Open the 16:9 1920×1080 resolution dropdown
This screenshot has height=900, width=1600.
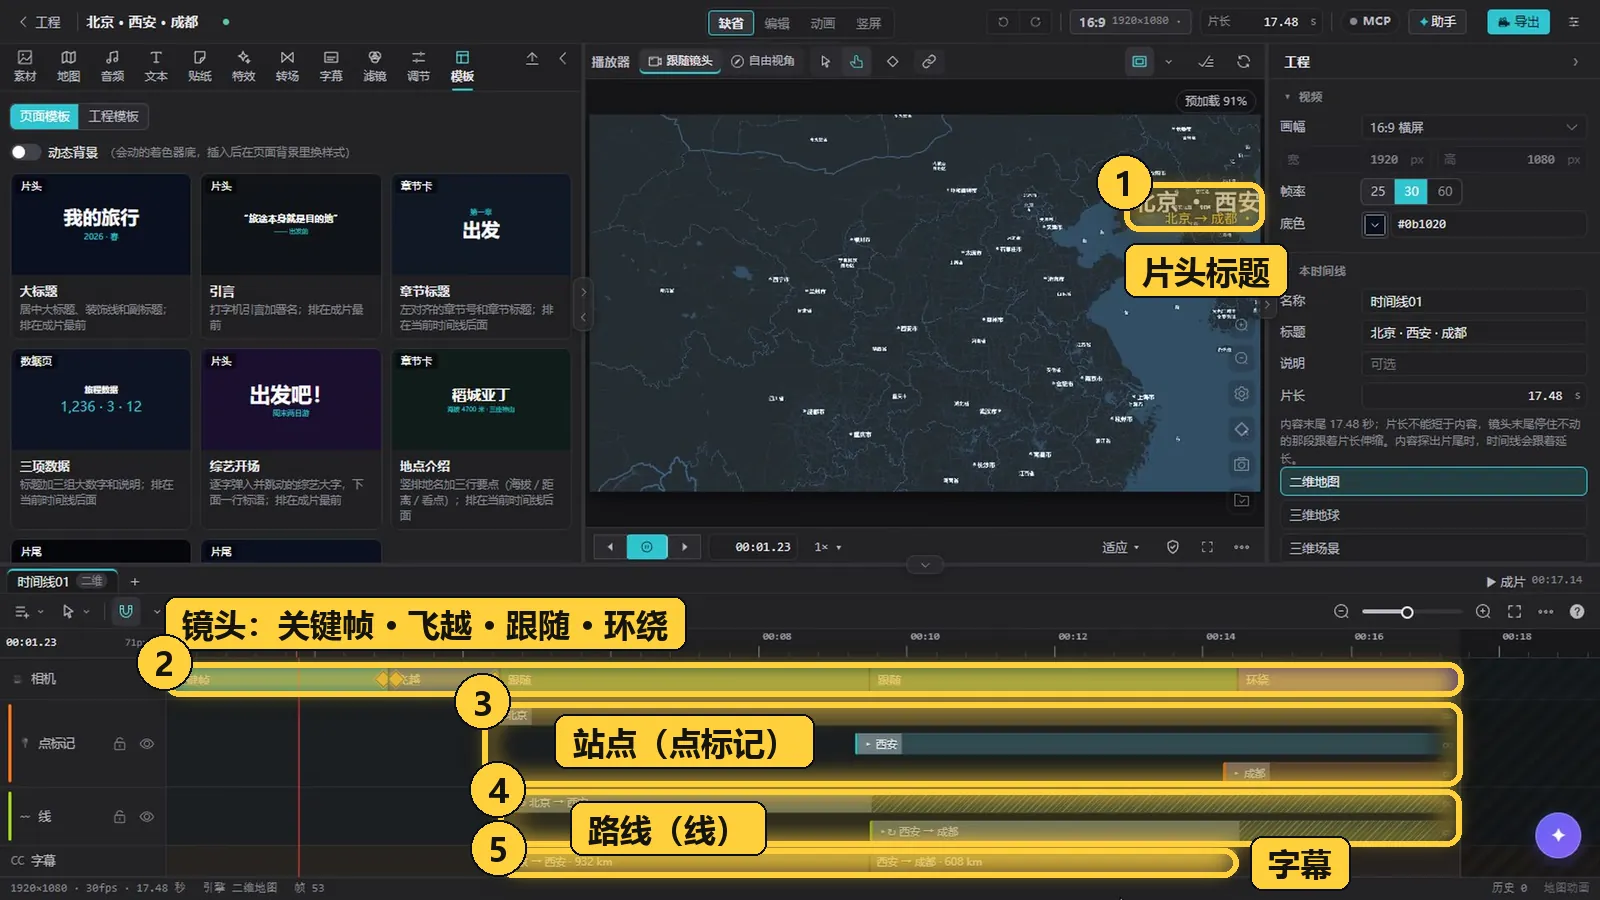pyautogui.click(x=1131, y=21)
